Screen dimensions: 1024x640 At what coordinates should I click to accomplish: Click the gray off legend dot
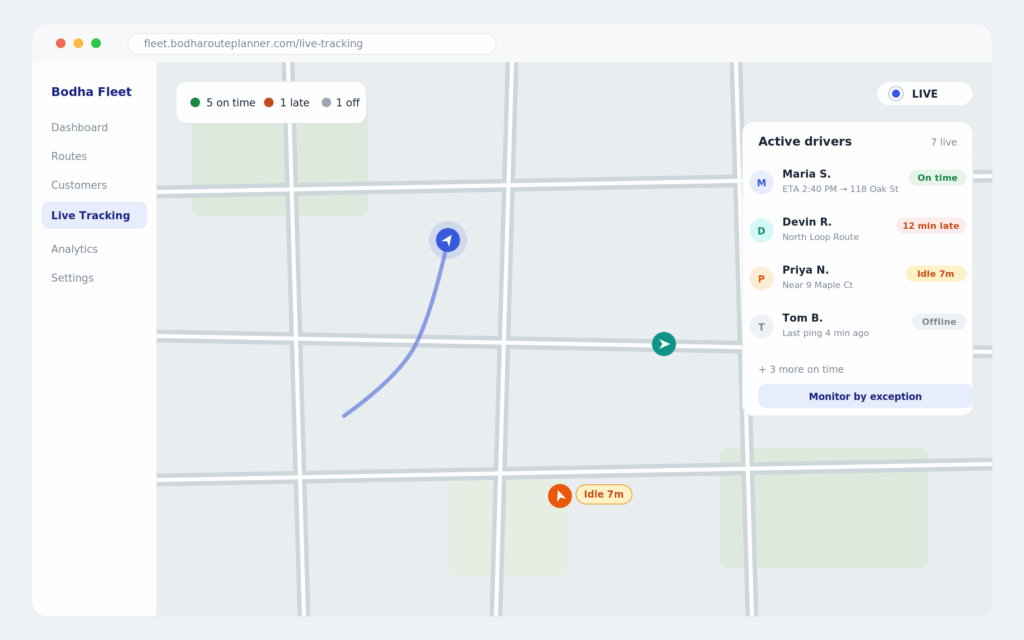[x=326, y=103]
